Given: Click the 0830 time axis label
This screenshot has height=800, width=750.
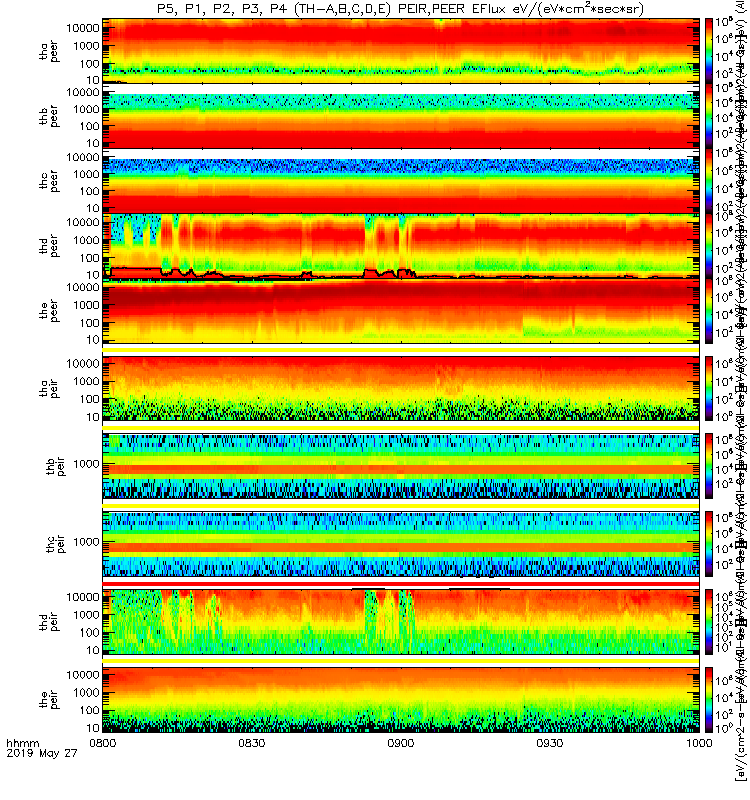Looking at the screenshot, I should [252, 743].
